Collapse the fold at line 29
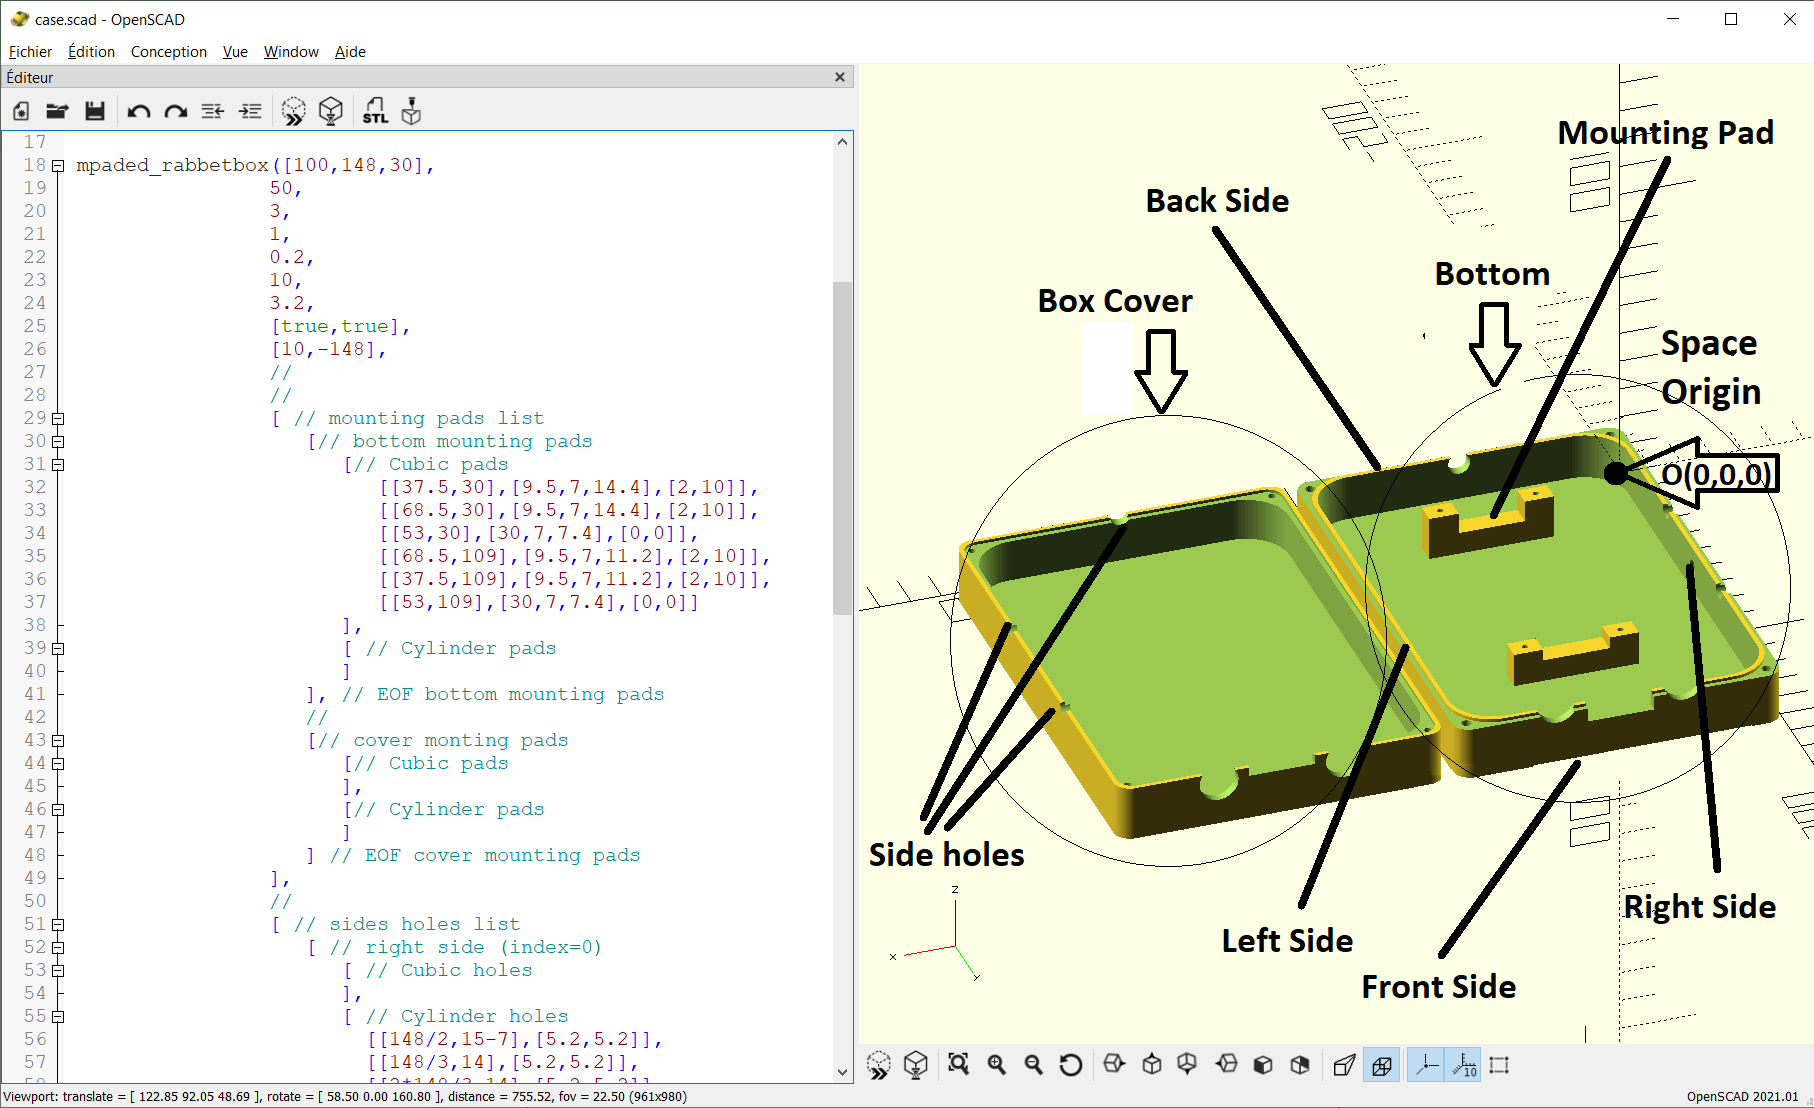This screenshot has height=1108, width=1814. coord(58,419)
